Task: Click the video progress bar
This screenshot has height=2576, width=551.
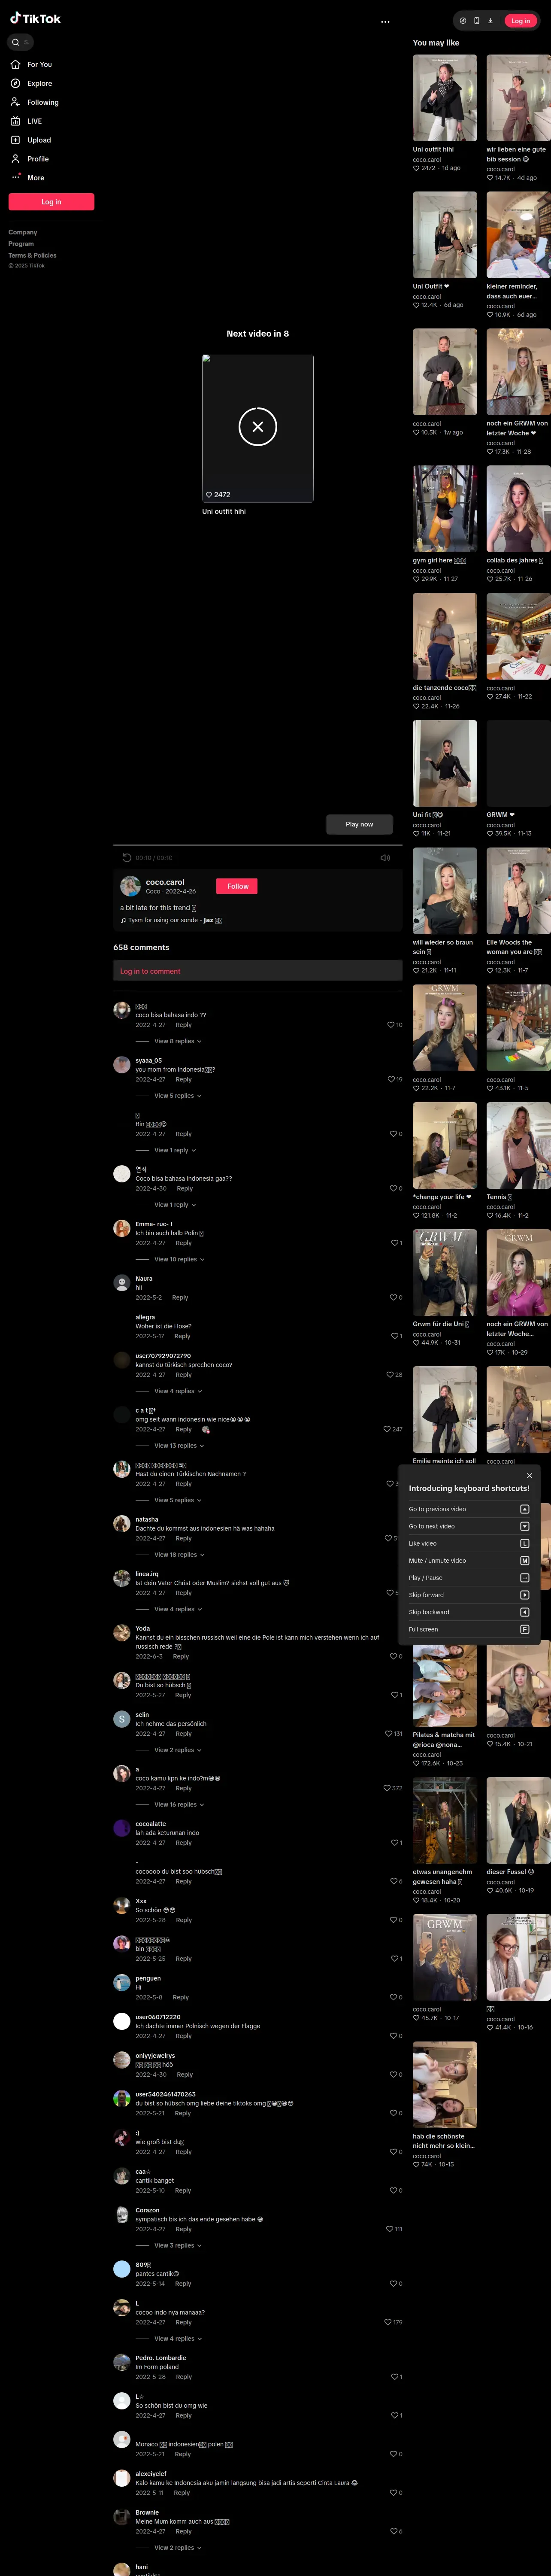Action: pos(258,845)
